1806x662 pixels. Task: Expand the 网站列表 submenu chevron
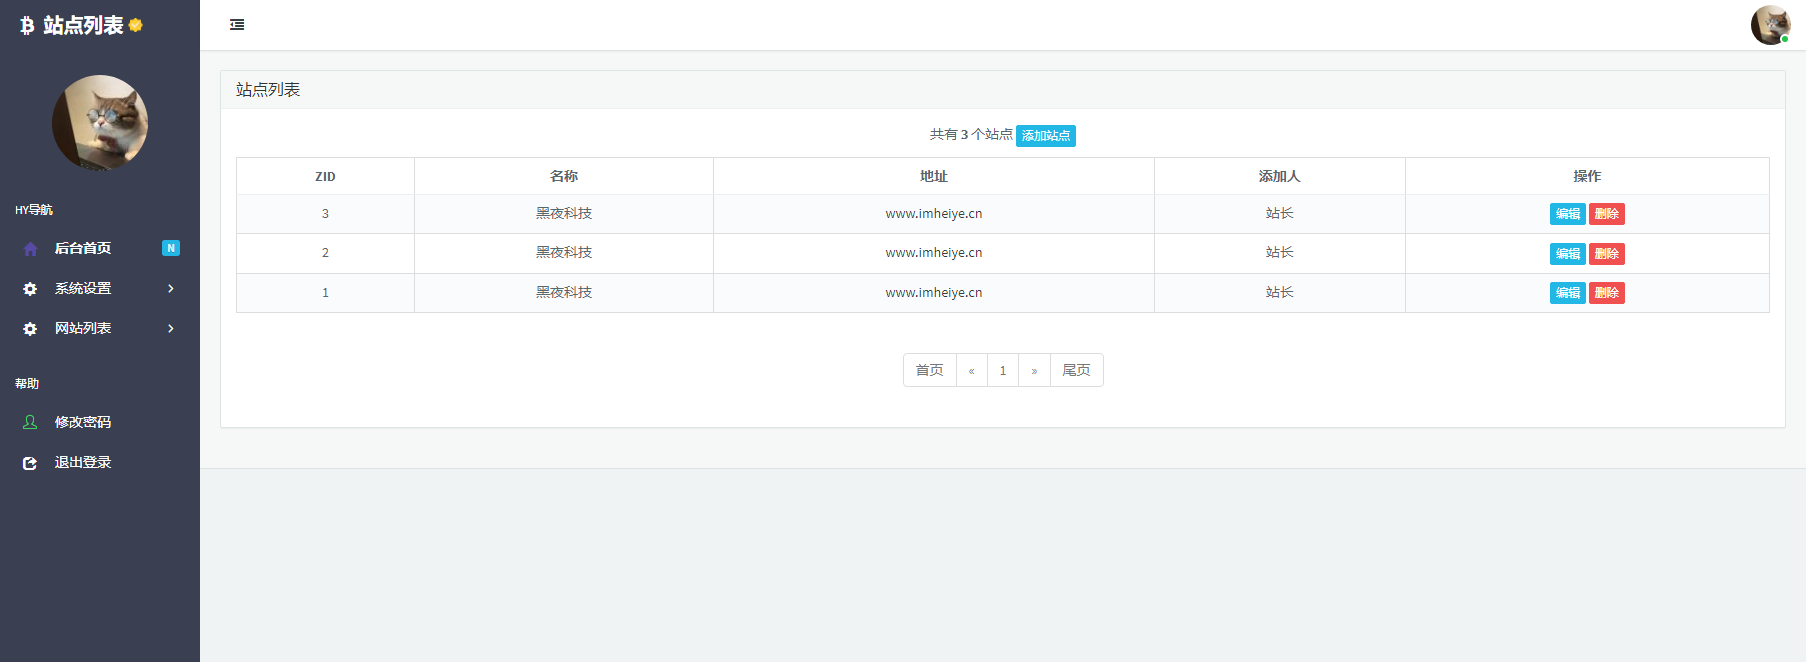171,328
